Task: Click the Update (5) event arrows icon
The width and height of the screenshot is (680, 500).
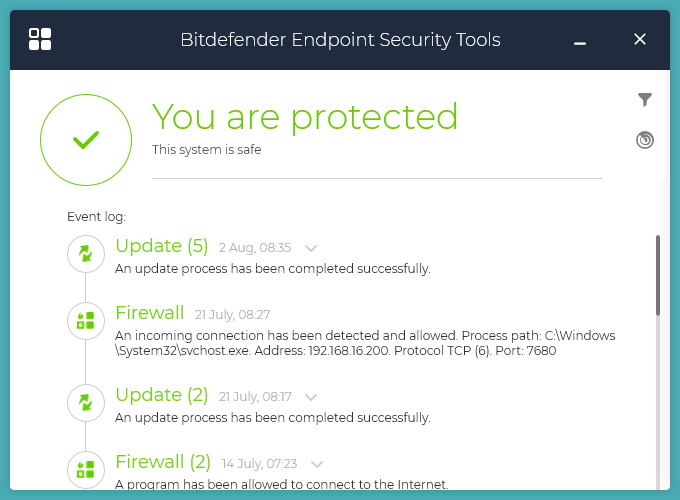Action: [x=86, y=254]
